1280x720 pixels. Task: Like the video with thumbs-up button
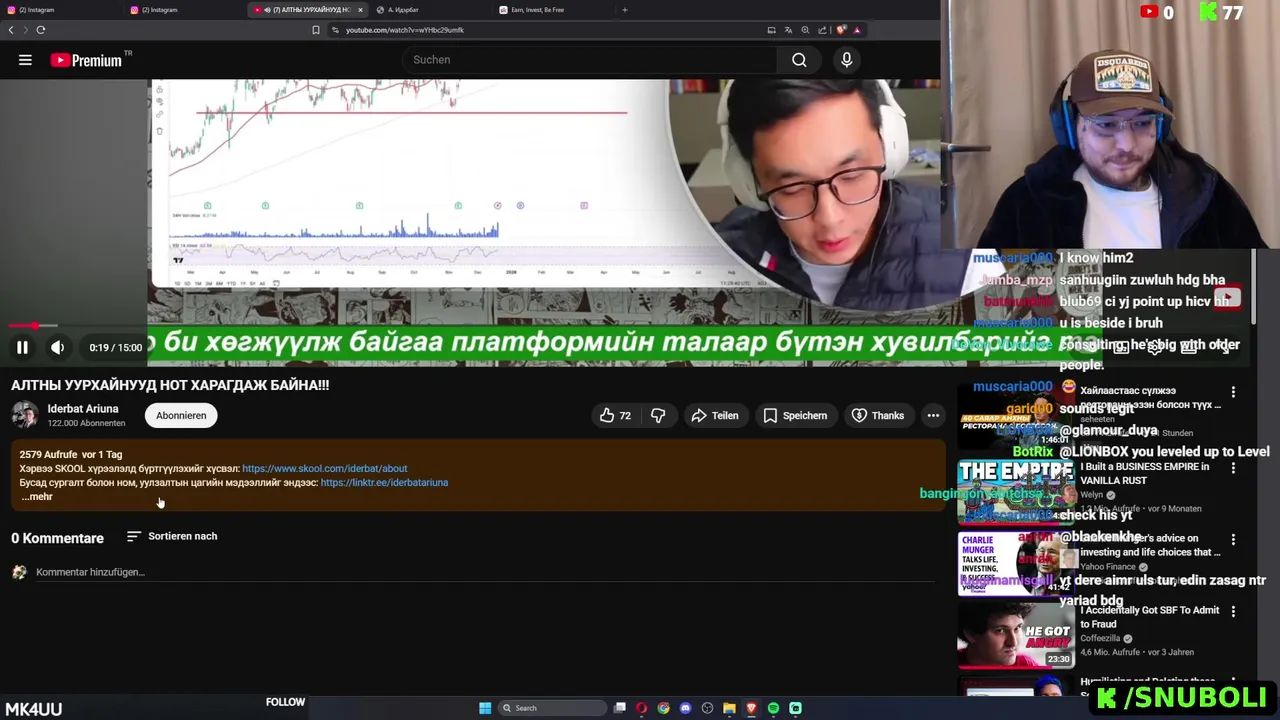[615, 416]
